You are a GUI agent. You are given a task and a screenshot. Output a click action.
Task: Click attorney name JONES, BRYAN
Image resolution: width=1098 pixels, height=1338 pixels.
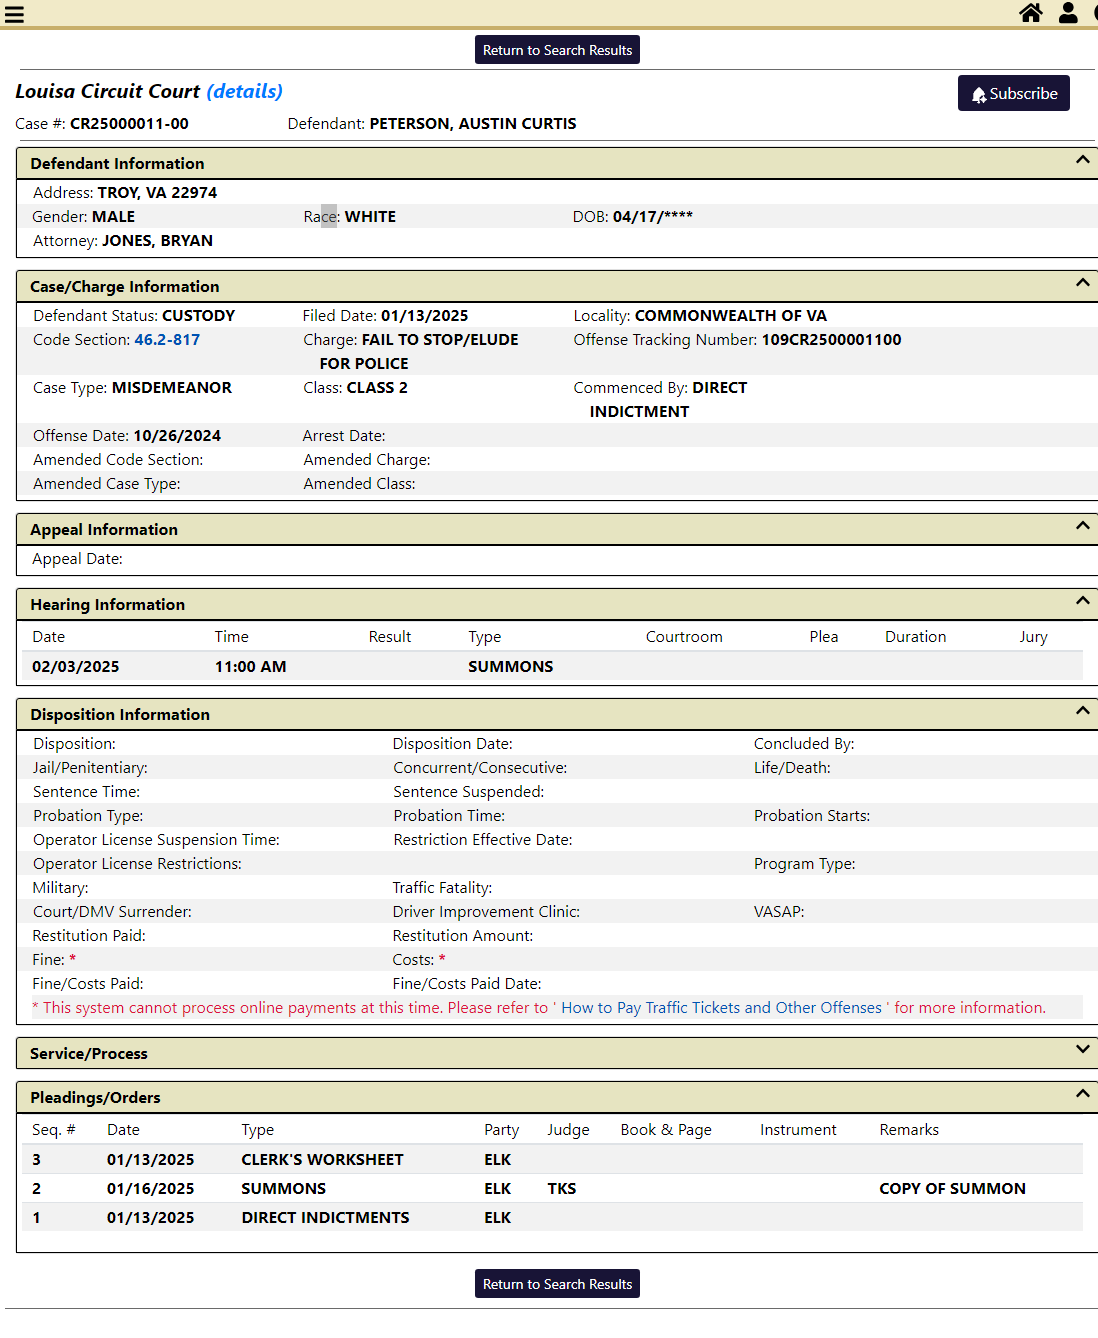tap(158, 241)
